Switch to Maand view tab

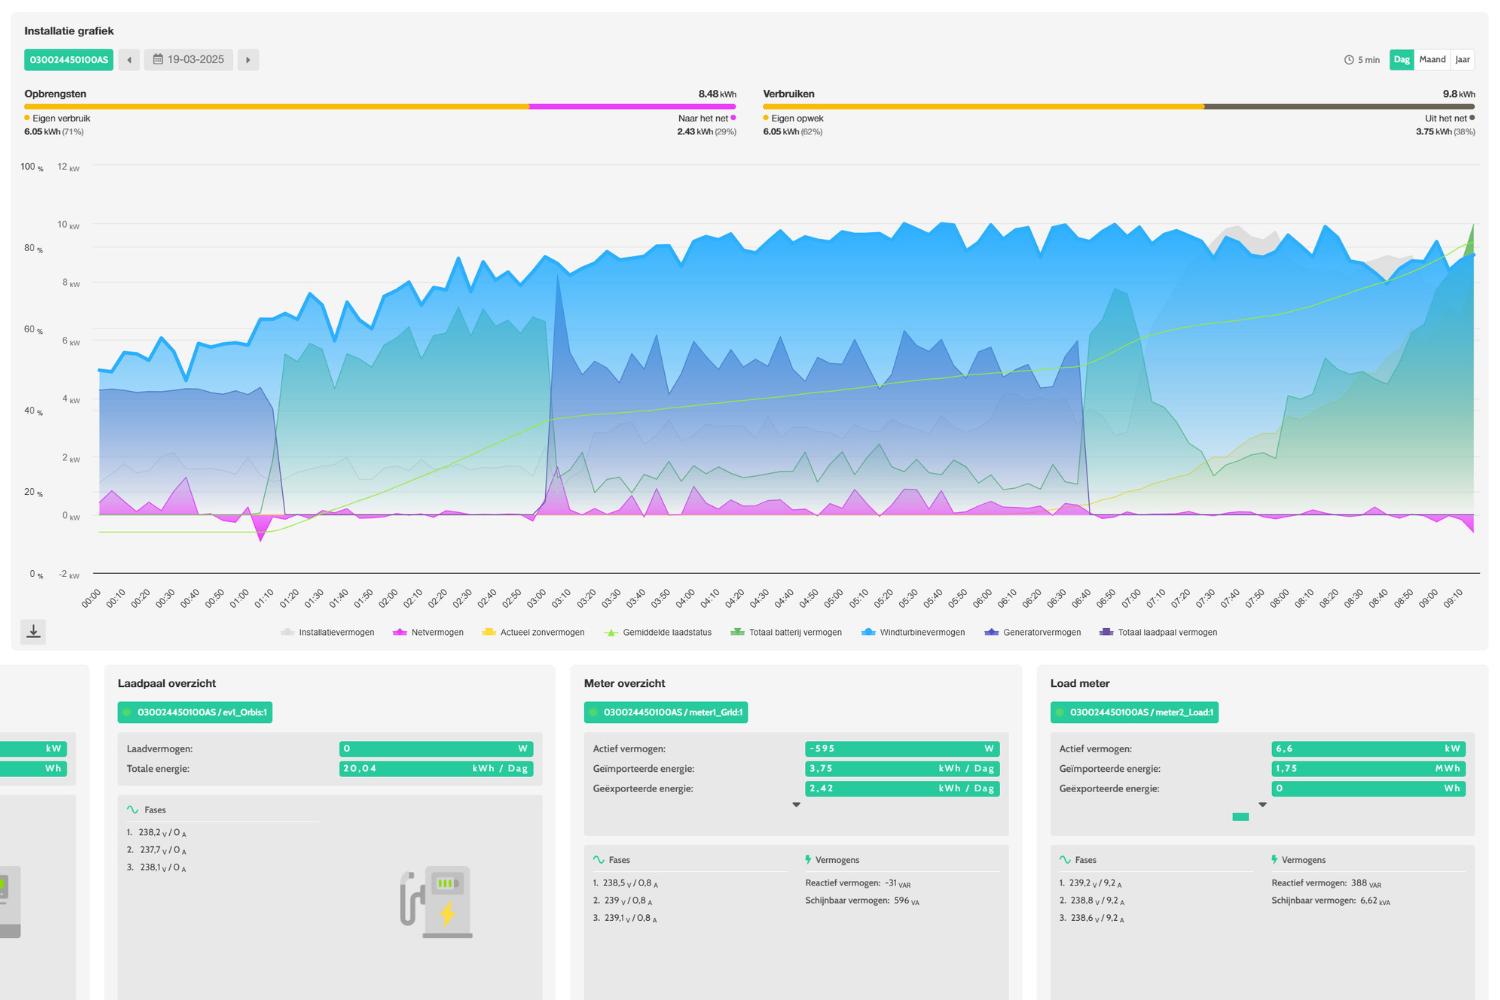(x=1432, y=60)
